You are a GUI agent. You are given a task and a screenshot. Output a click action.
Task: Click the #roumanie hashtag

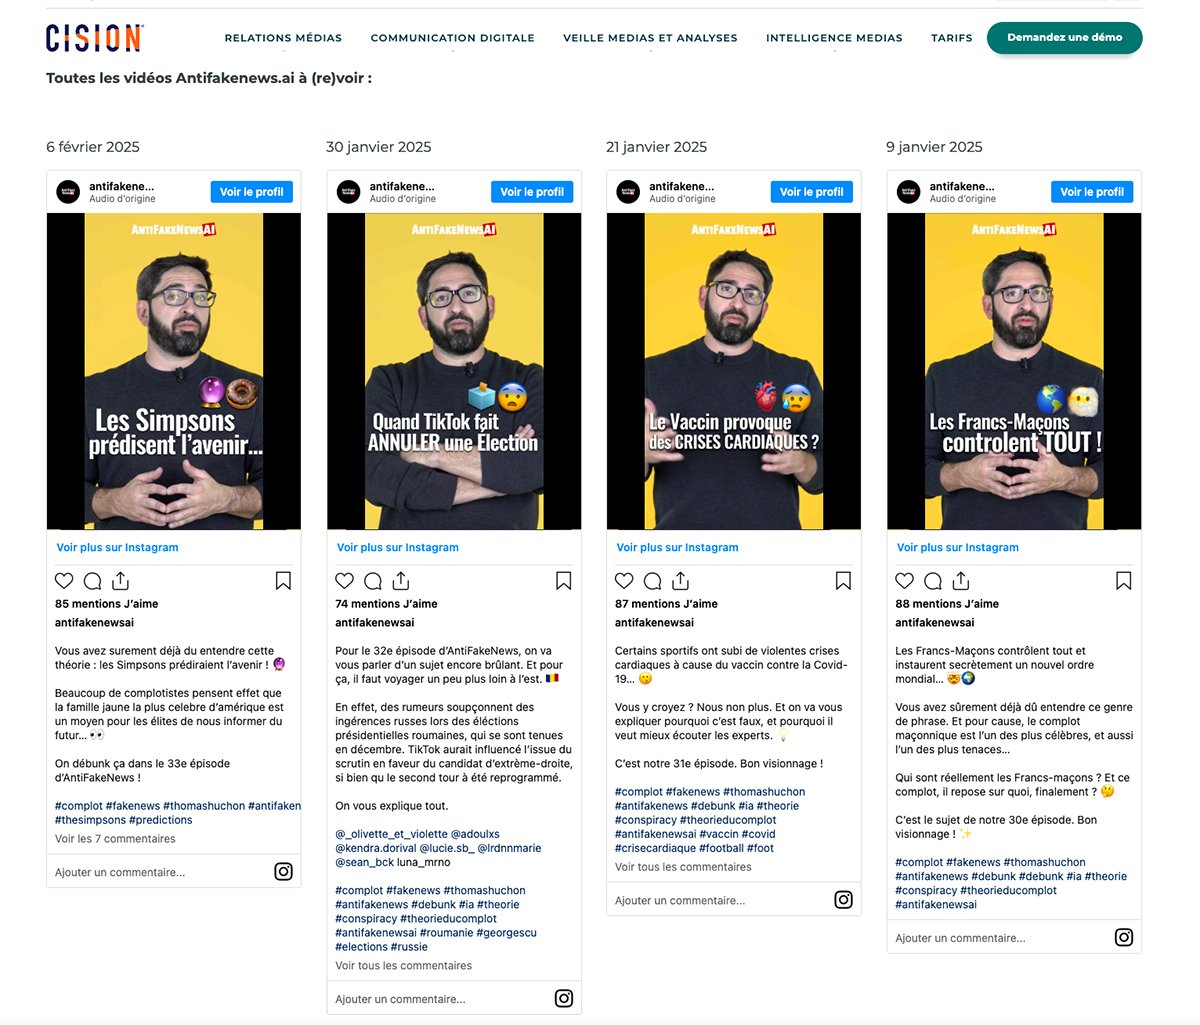(446, 933)
